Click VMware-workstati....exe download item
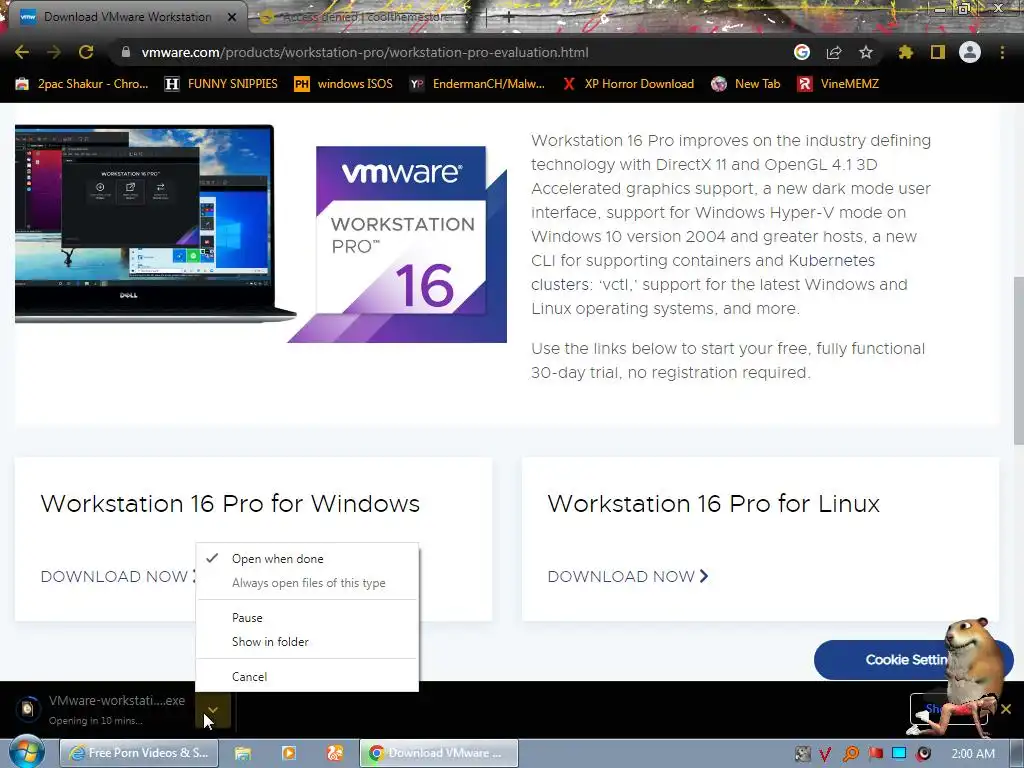 click(x=104, y=710)
